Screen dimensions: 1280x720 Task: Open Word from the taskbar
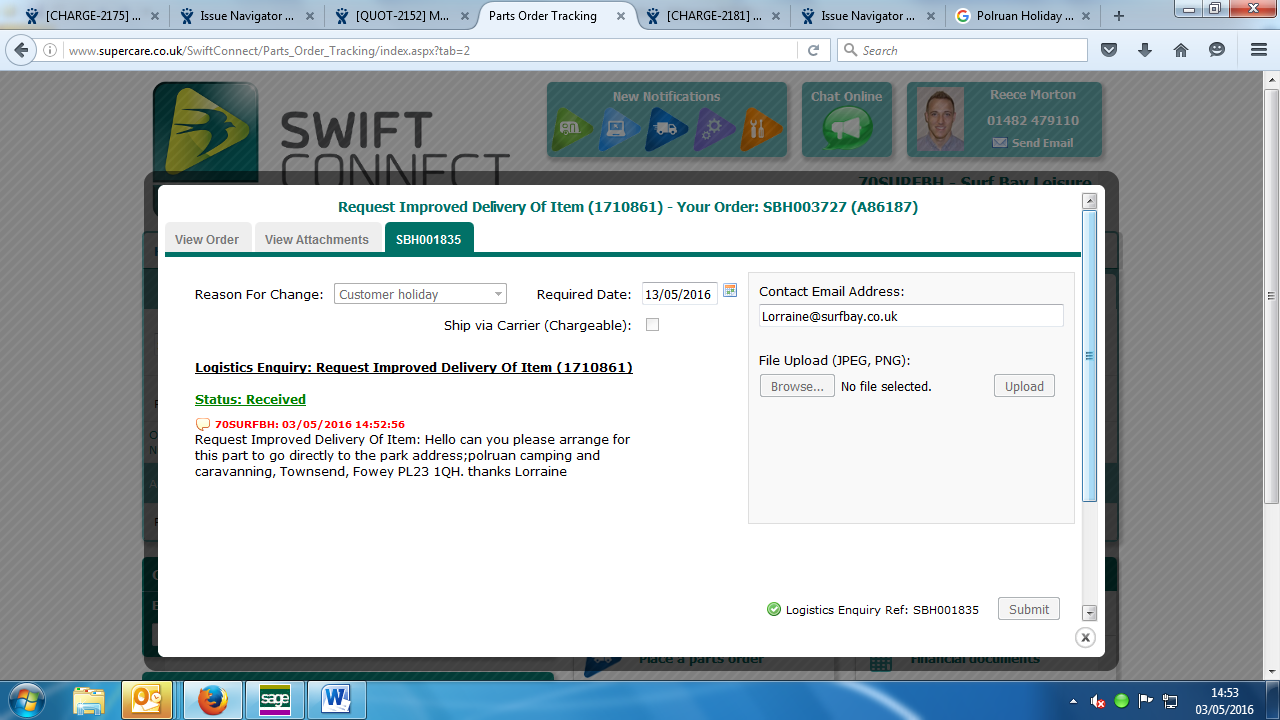(336, 700)
